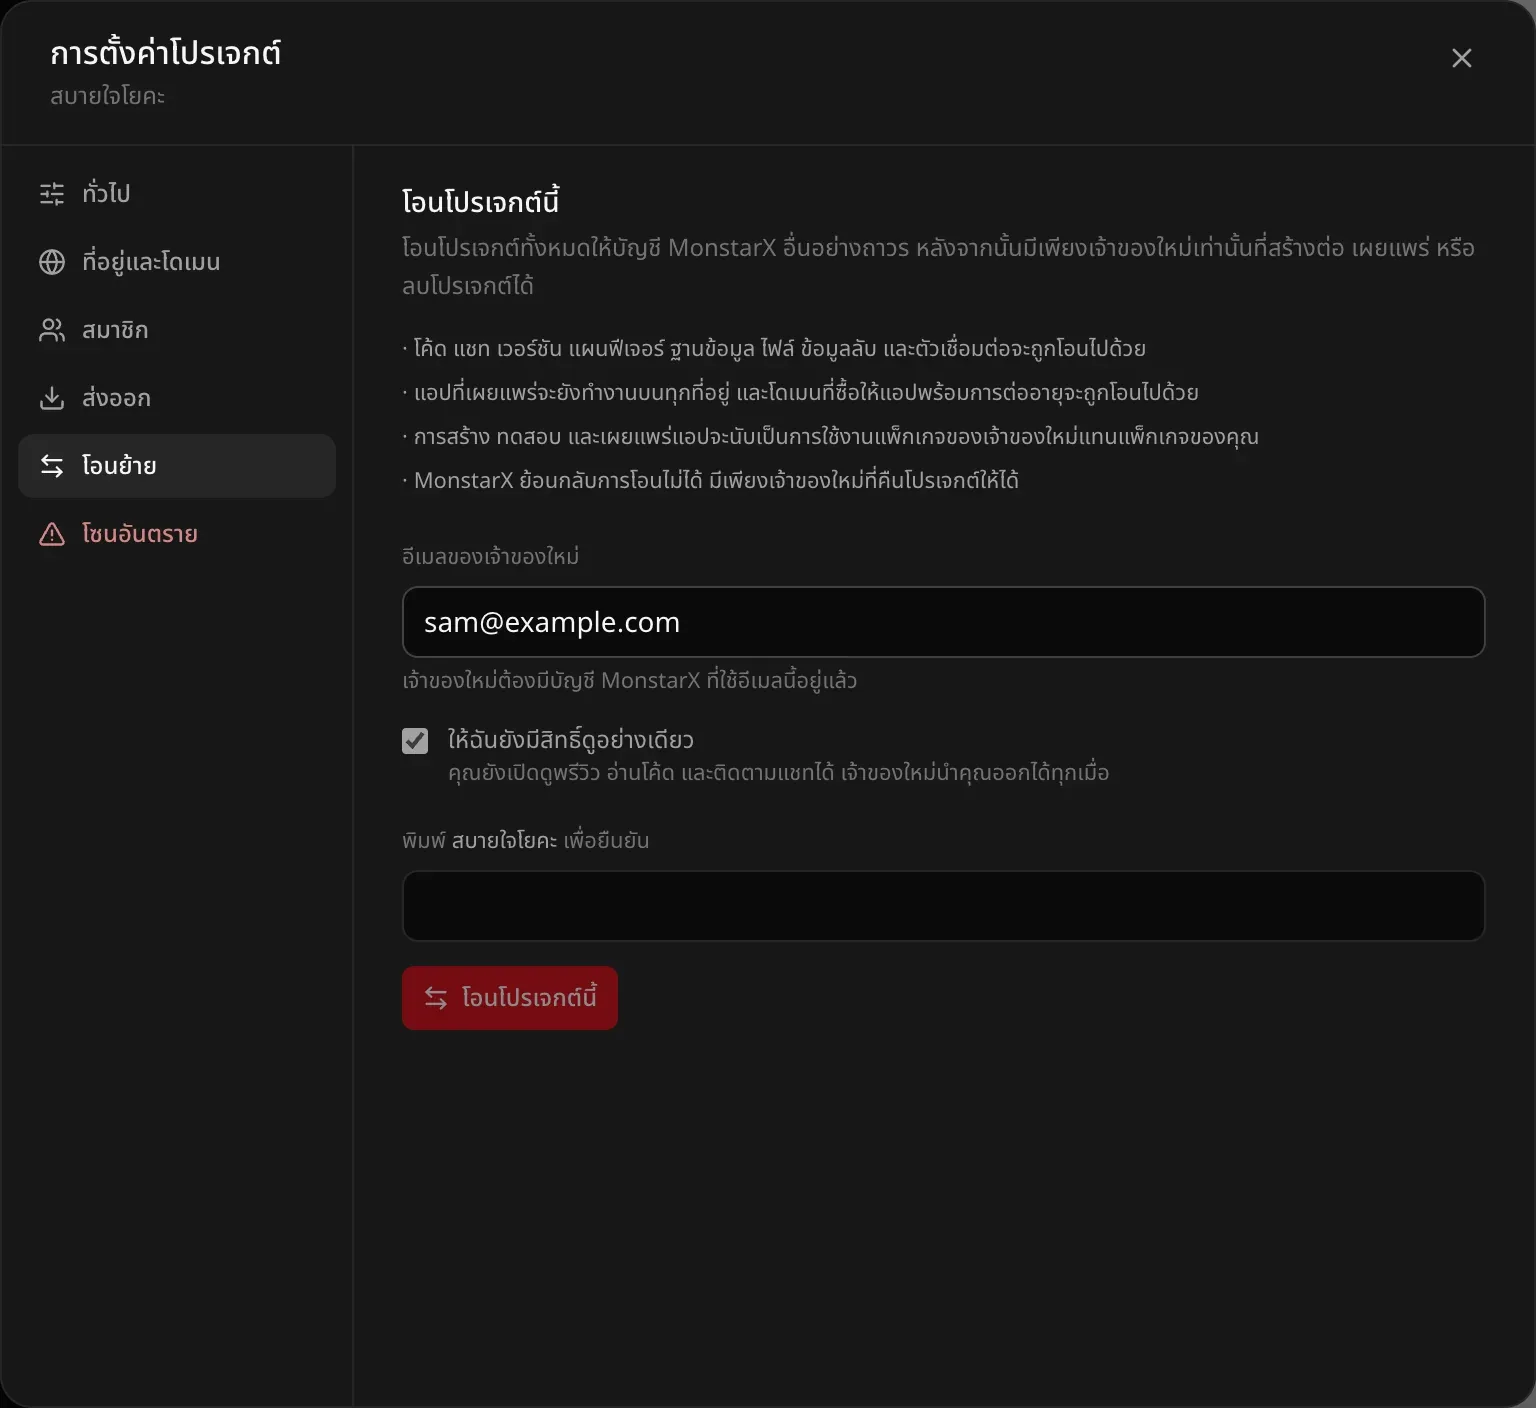Toggle the ให้ฉันยังมีสิทธิ์ดูอย่างเดียว checkbox
The image size is (1536, 1408).
tap(415, 741)
